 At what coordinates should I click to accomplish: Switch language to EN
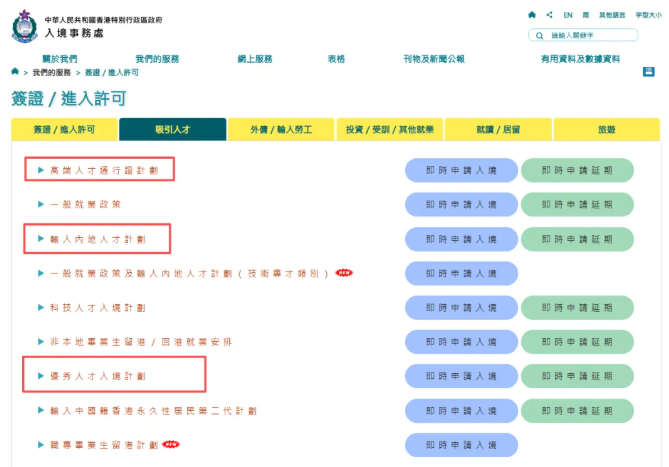pyautogui.click(x=568, y=15)
